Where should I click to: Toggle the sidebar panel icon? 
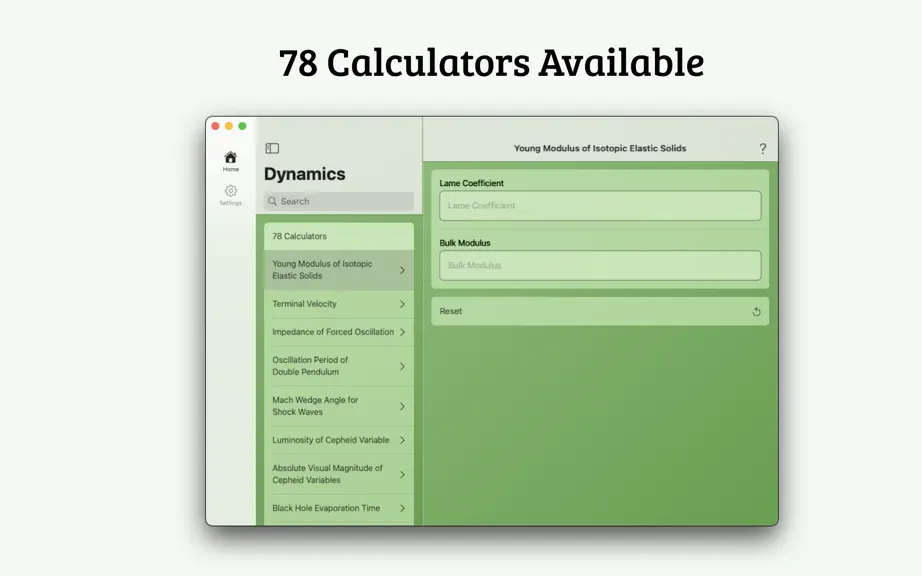click(272, 148)
